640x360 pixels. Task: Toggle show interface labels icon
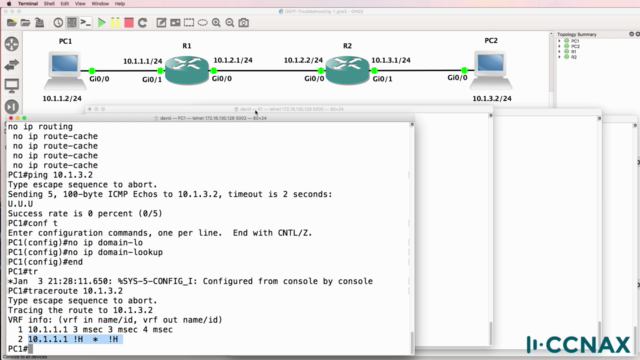[72, 22]
